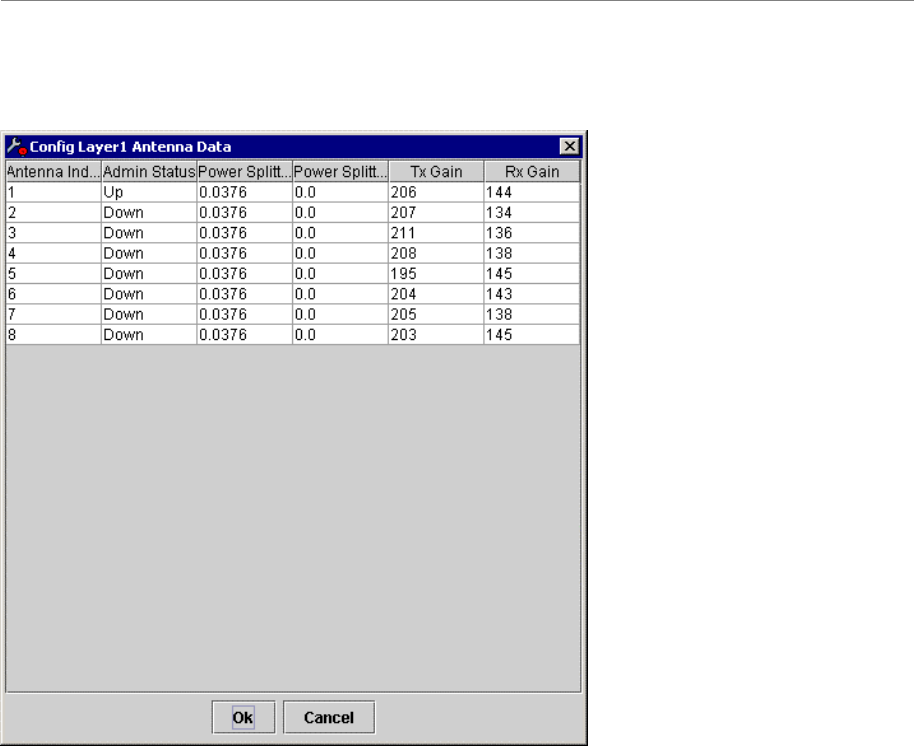
Task: Click Antenna Index cell 7
Action: (53, 315)
